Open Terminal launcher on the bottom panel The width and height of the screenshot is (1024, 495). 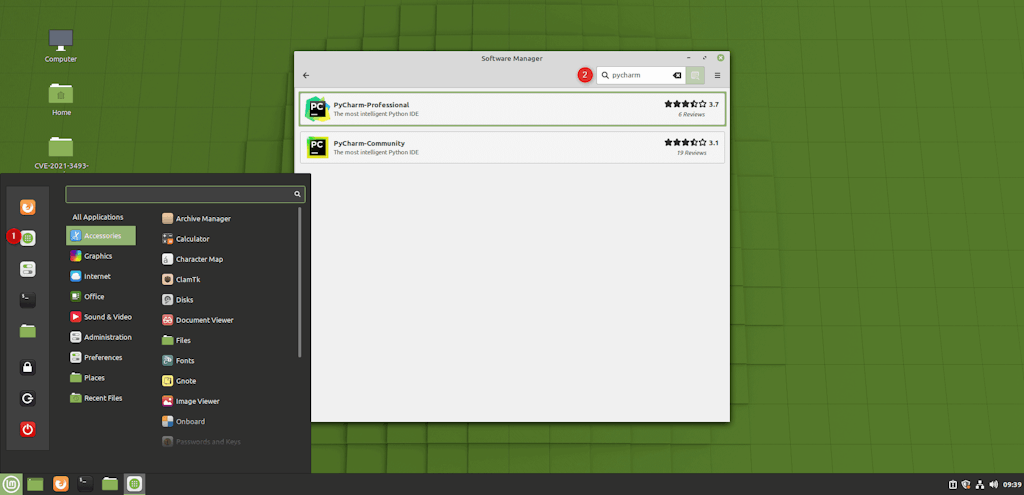[x=86, y=484]
